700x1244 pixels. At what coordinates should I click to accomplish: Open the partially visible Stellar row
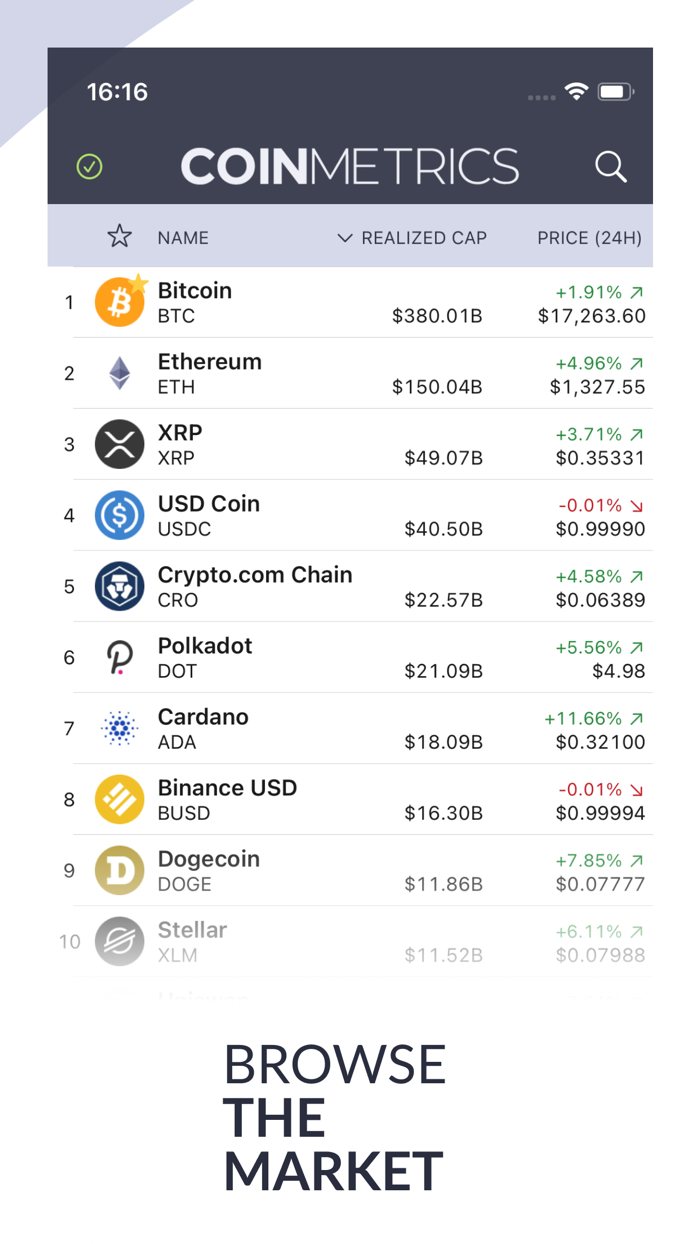click(300, 941)
